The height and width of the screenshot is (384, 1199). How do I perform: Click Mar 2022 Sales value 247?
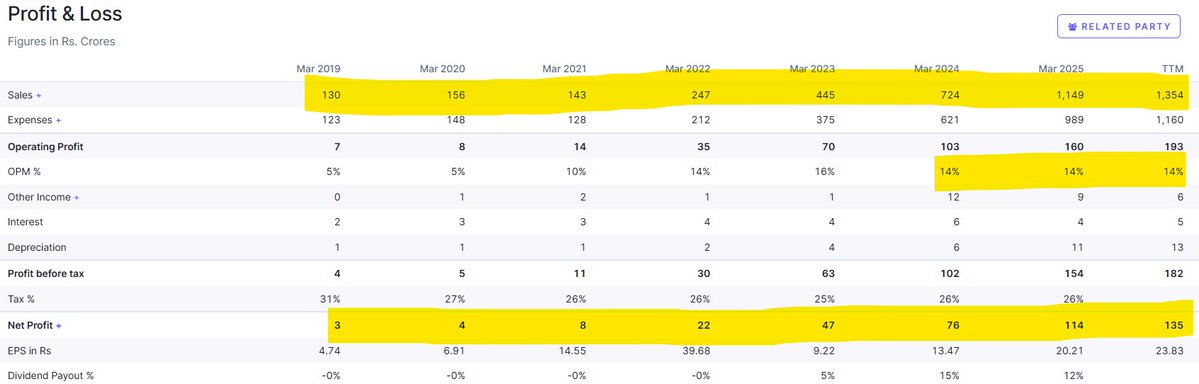tap(701, 96)
